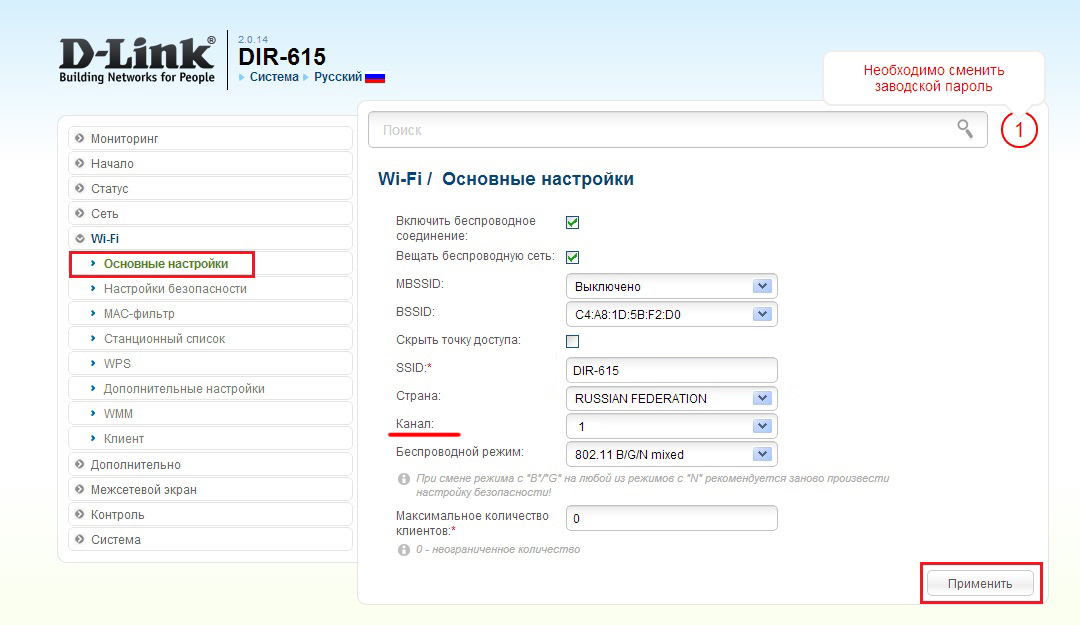Open МАС-фильтр submenu item

210,314
